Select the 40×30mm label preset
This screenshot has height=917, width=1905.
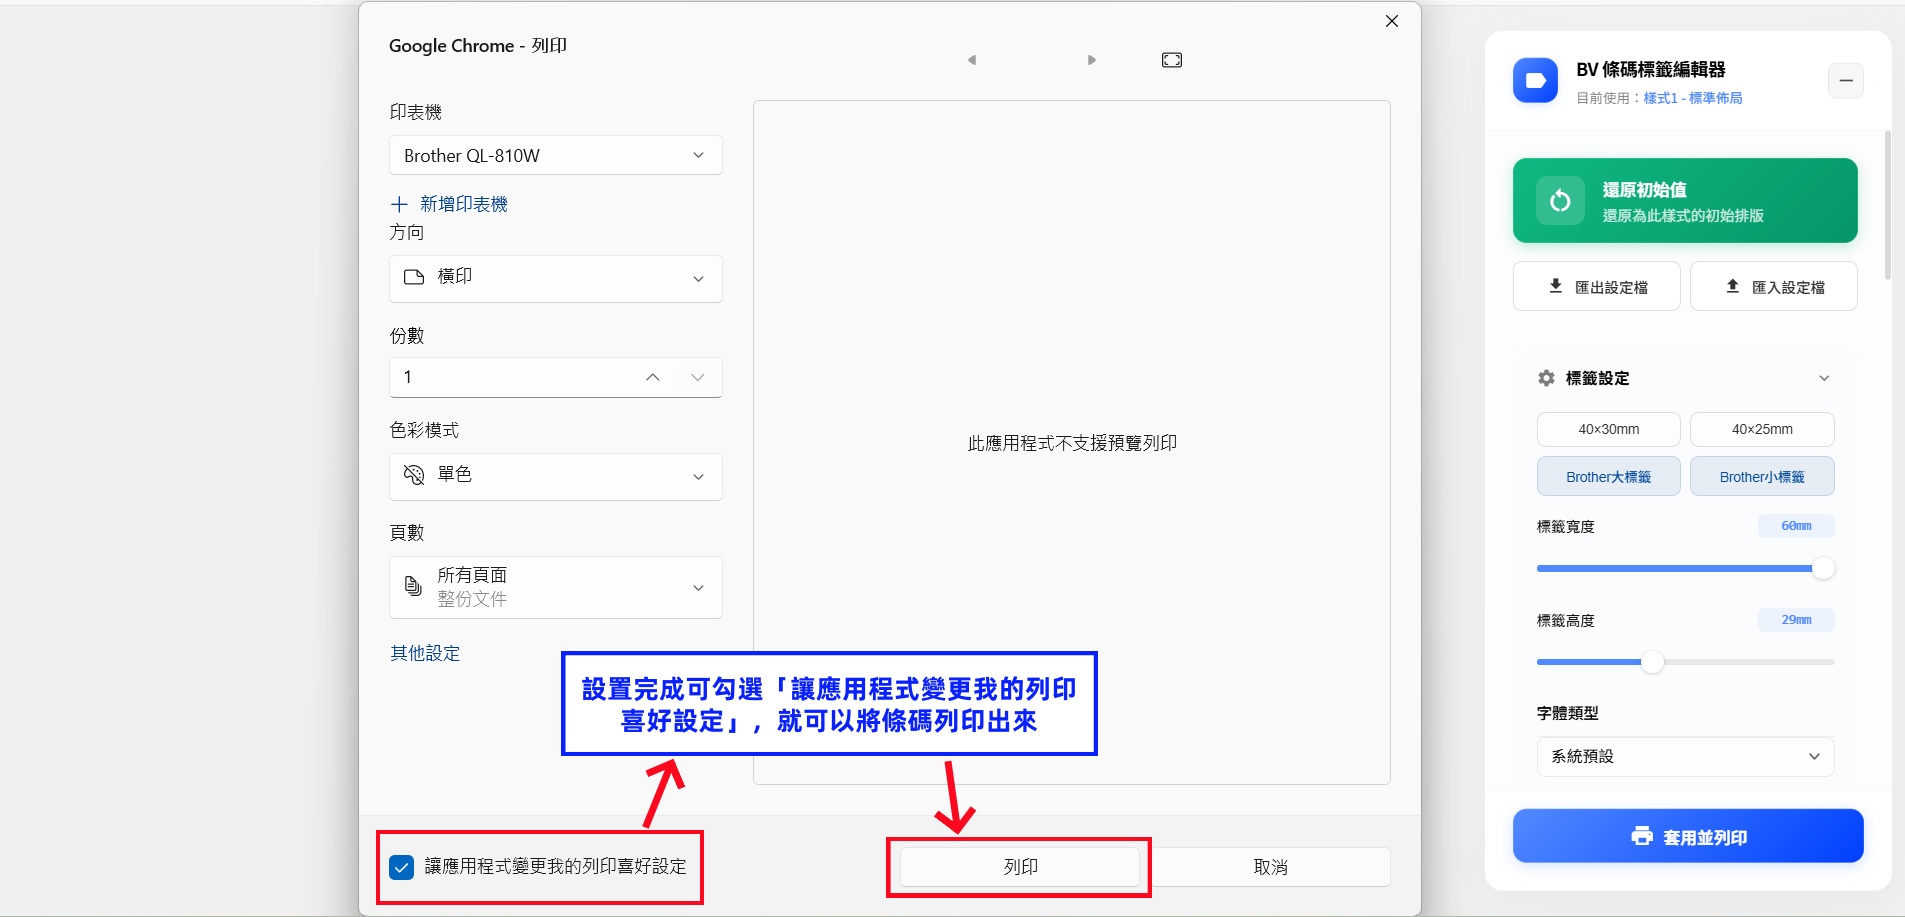1609,429
